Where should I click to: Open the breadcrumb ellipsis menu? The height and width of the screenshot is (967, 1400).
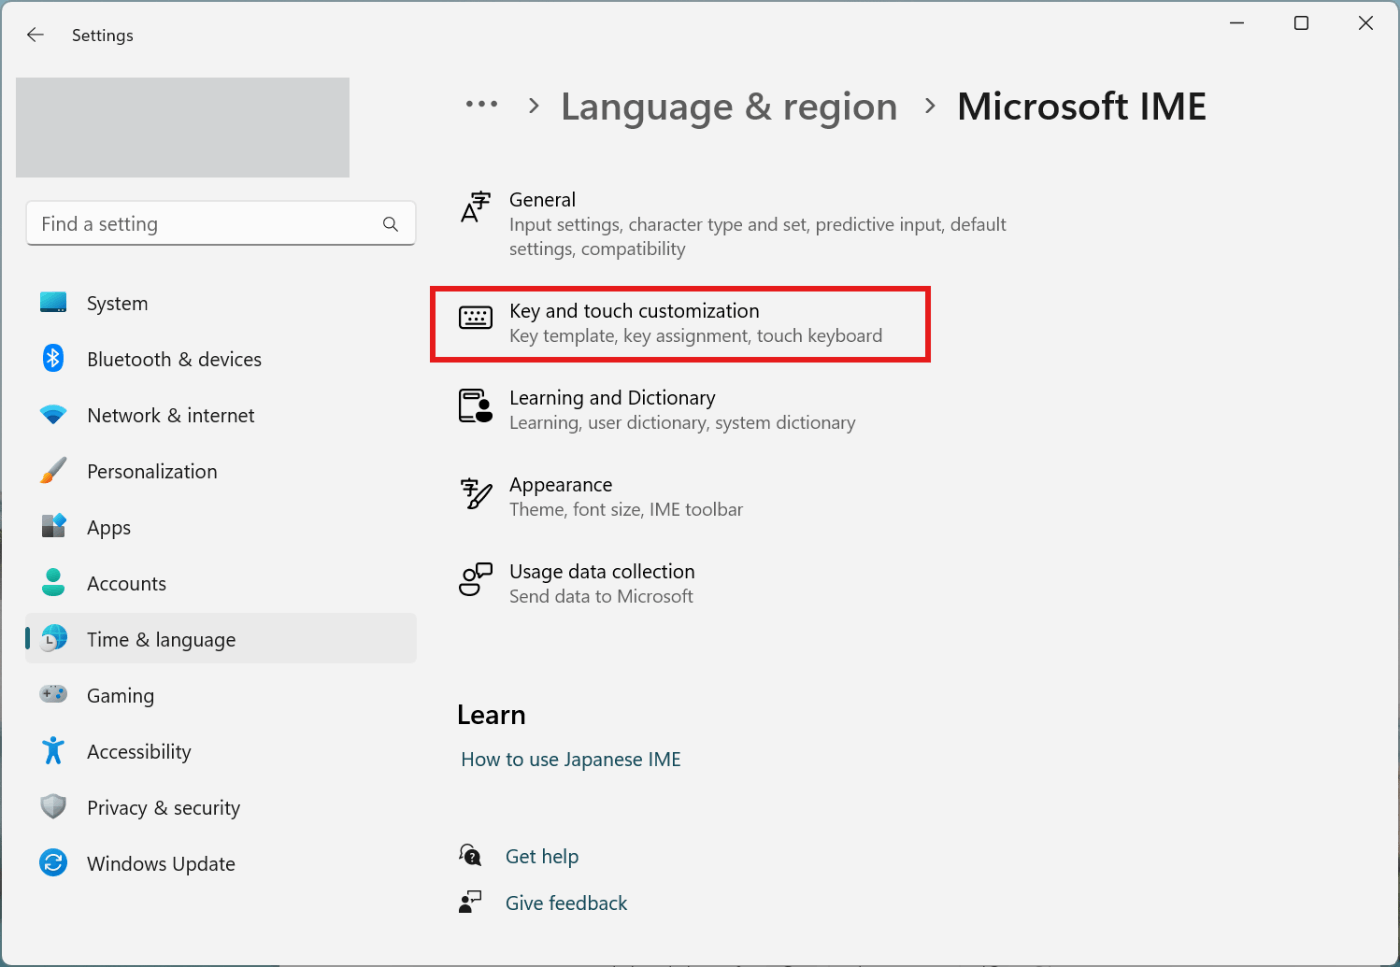coord(481,104)
